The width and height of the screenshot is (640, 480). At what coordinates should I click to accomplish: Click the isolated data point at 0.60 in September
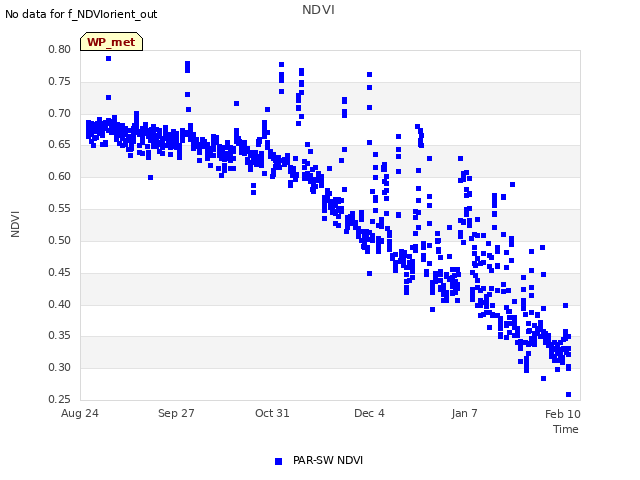coord(150,177)
